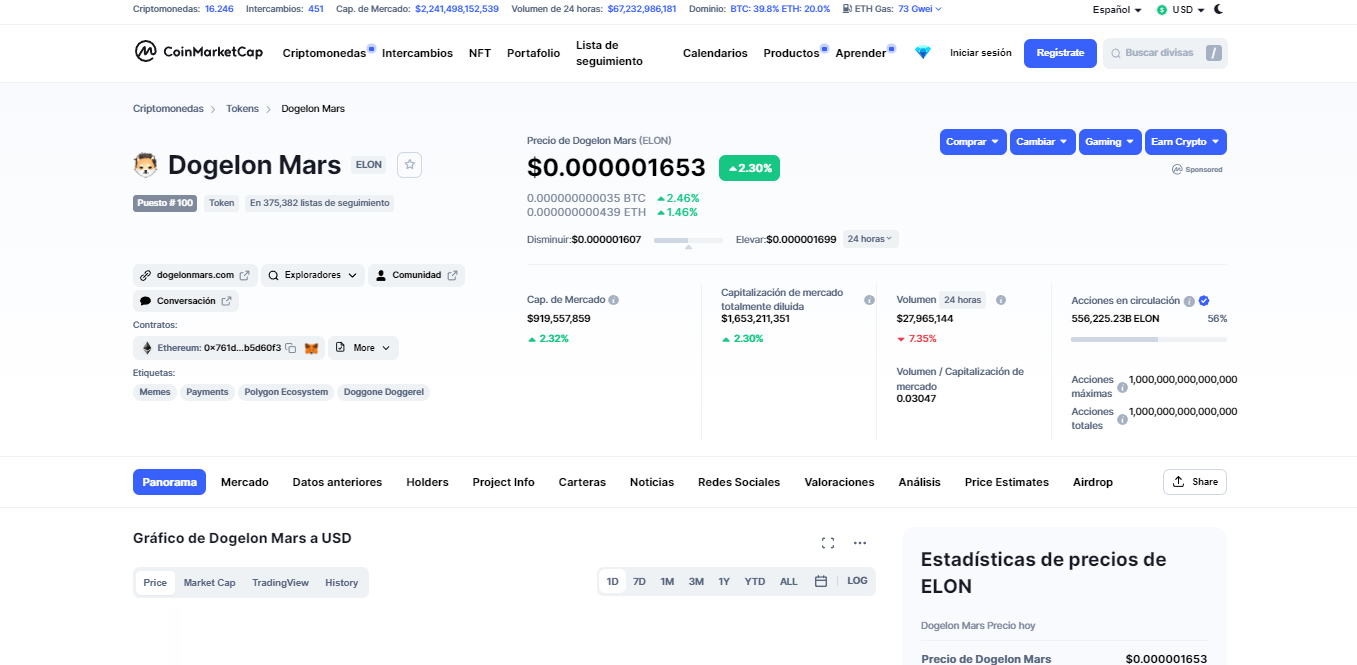Open the USD currency selector
The width and height of the screenshot is (1357, 665).
point(1181,9)
